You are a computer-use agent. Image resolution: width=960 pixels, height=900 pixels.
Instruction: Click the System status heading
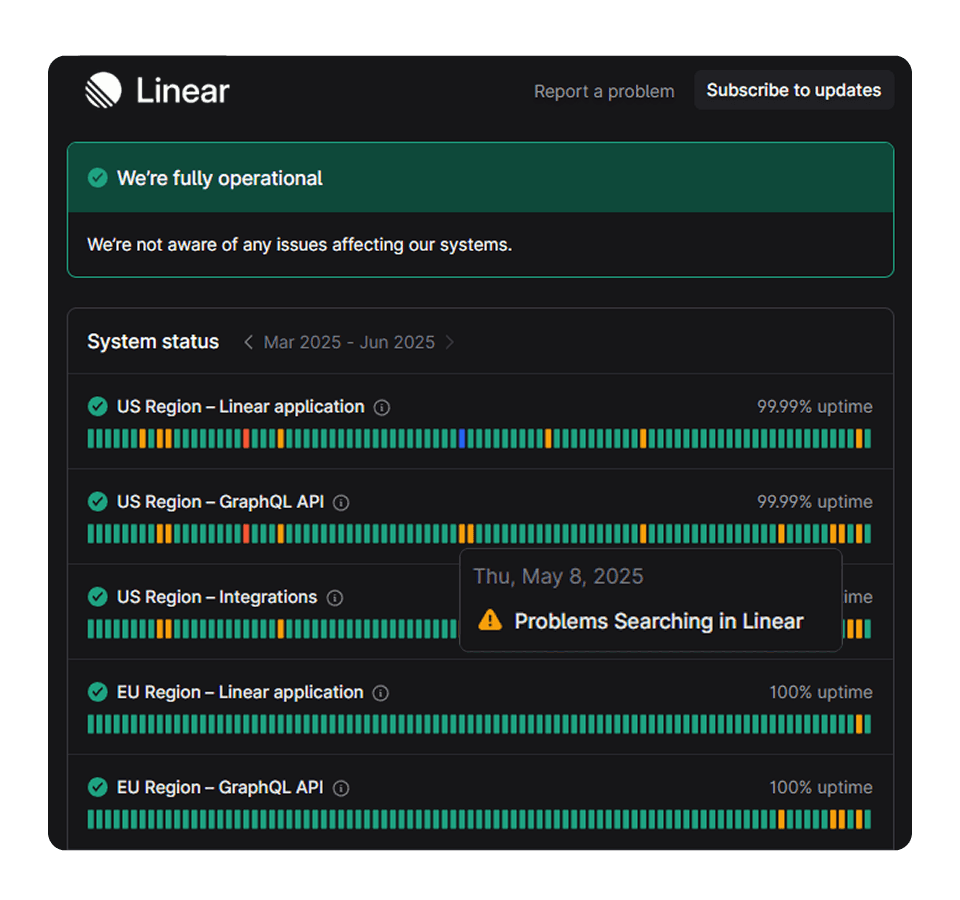[152, 341]
